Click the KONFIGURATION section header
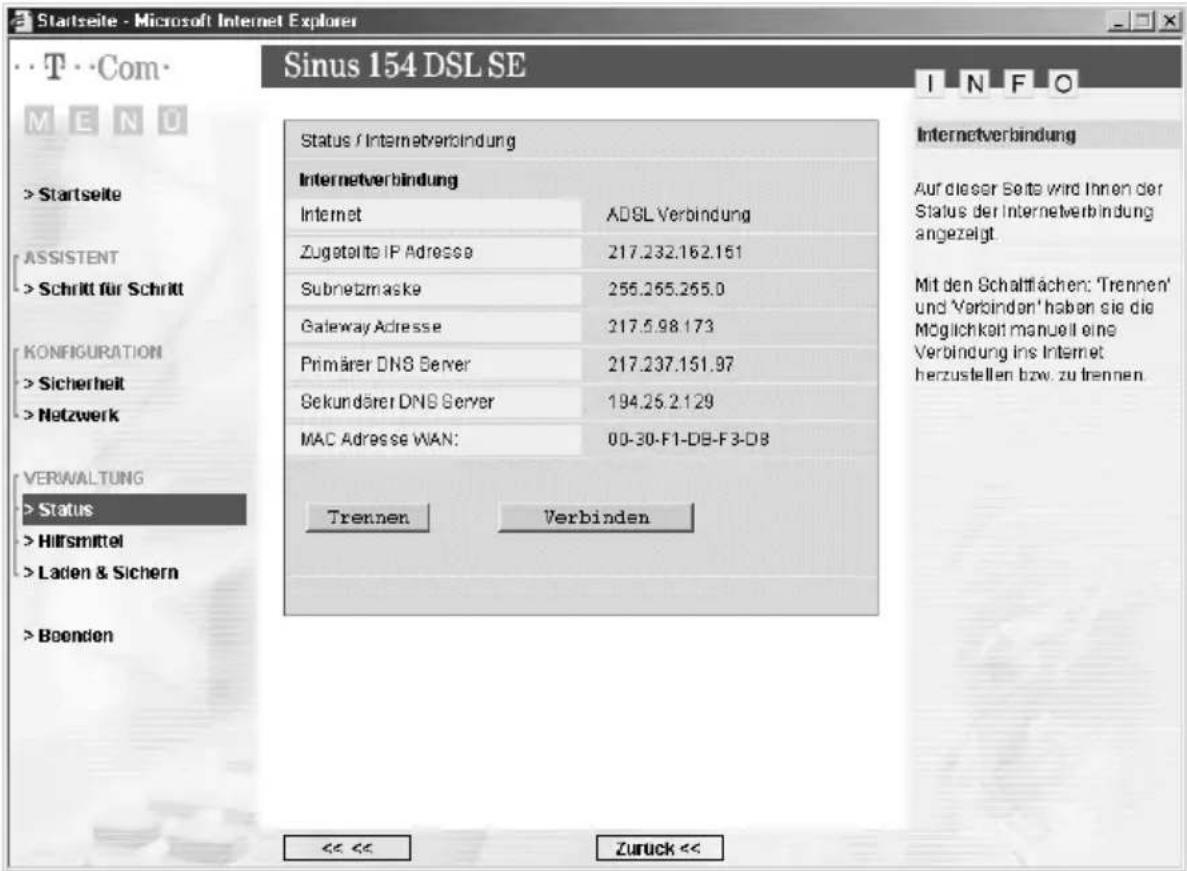 point(92,352)
